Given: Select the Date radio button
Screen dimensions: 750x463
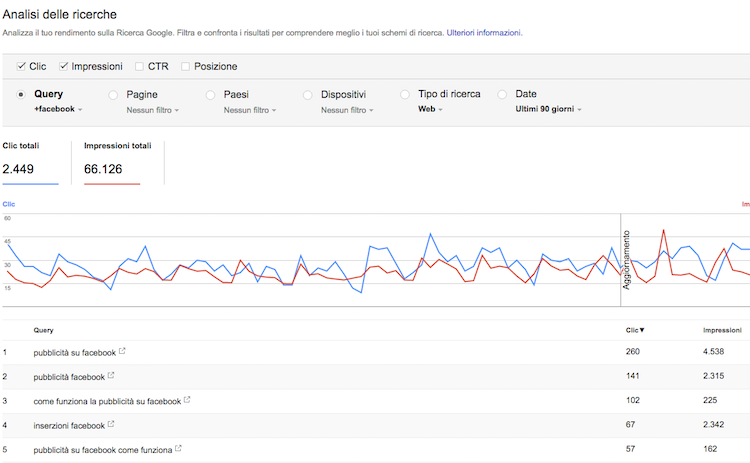Looking at the screenshot, I should (x=502, y=94).
